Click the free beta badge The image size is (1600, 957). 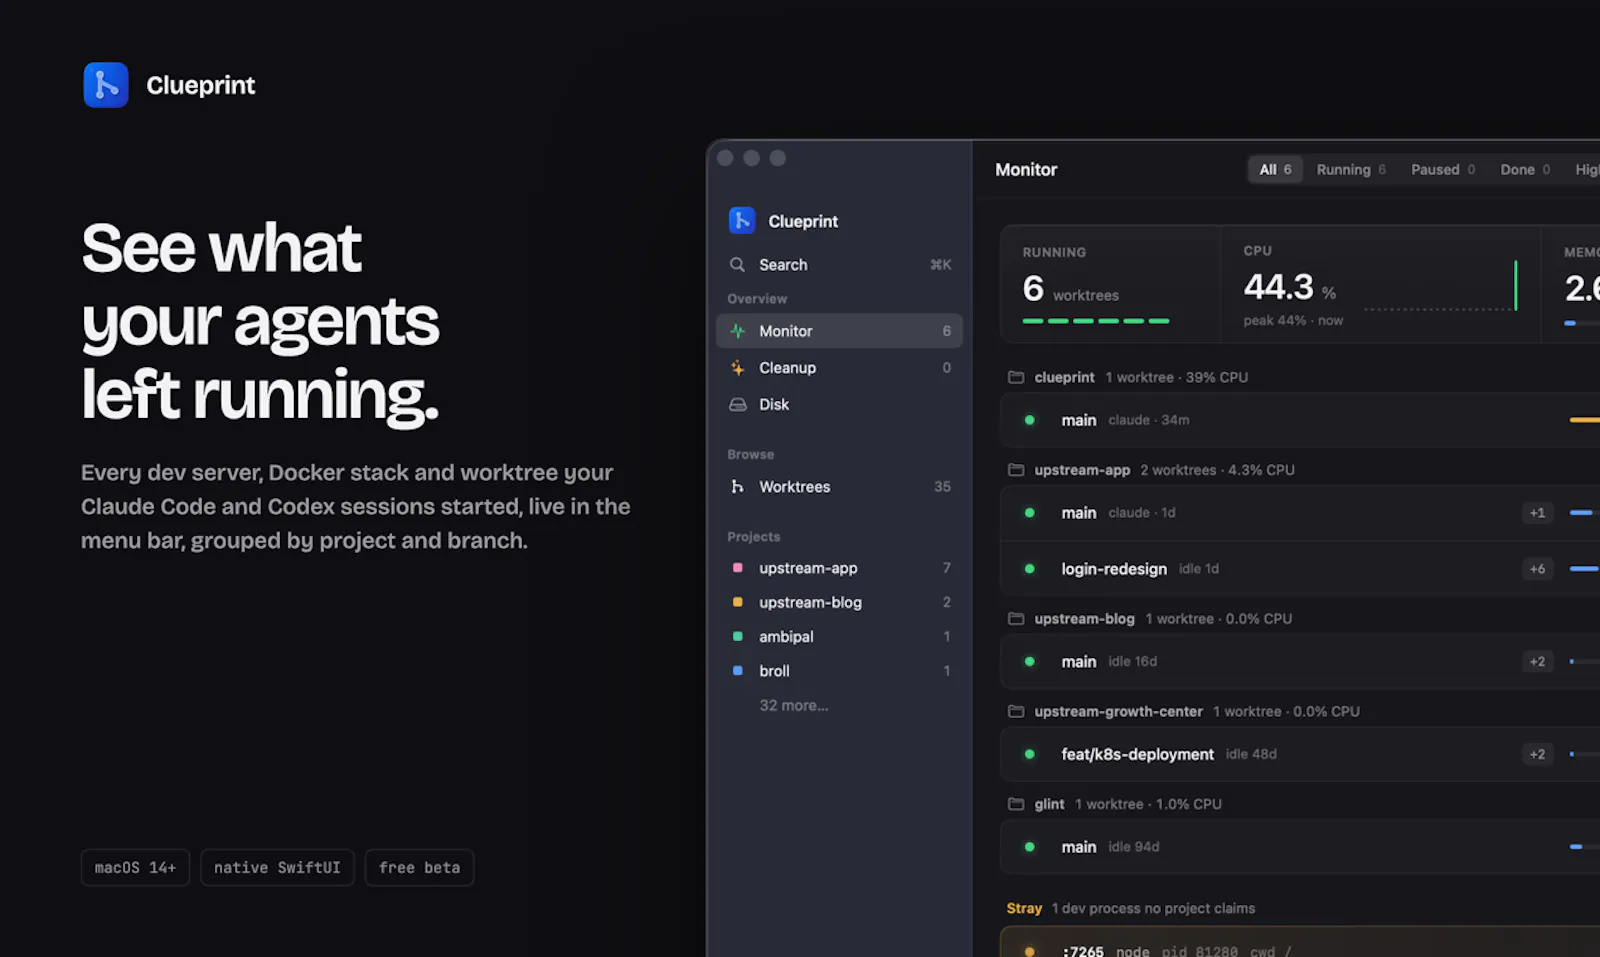click(x=419, y=867)
